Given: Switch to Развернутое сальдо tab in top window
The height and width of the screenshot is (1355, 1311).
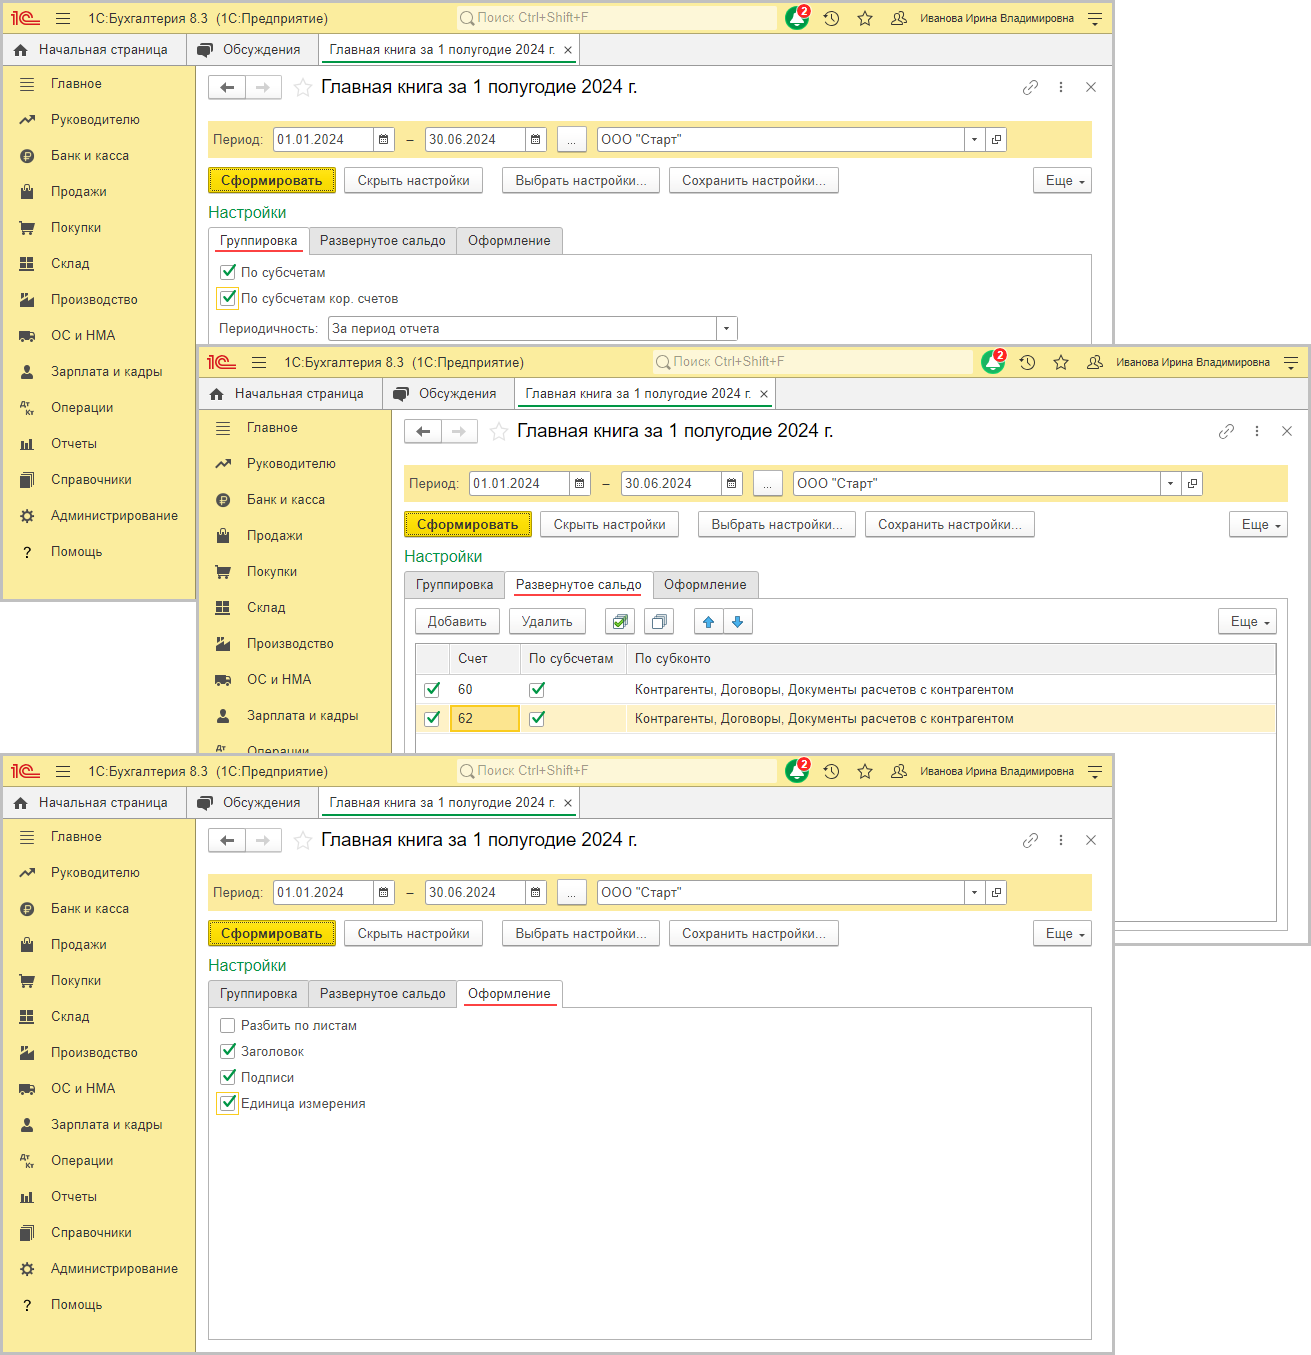Looking at the screenshot, I should point(383,241).
